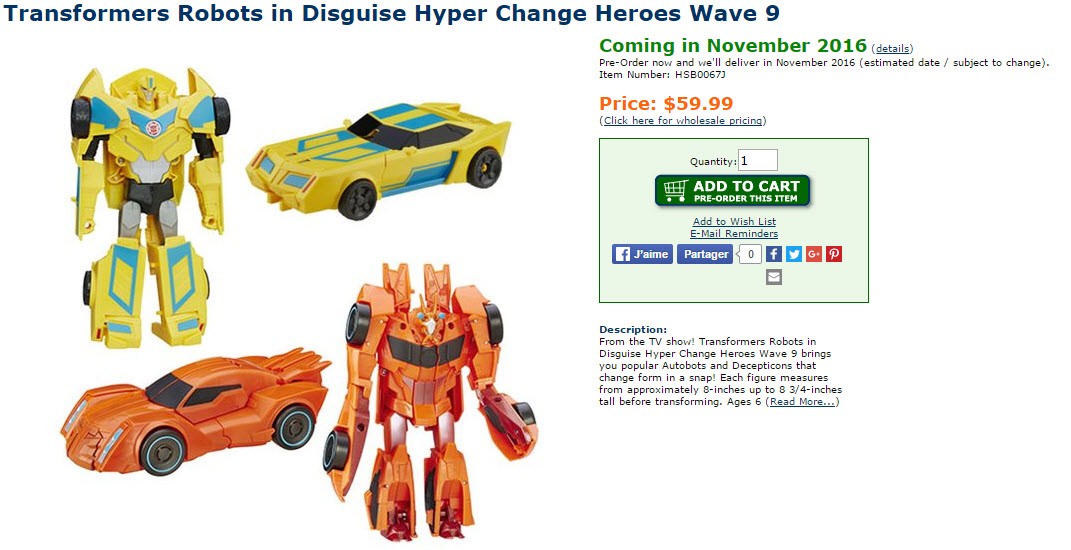Click the yellow Bumblebee robot figure image
1071x550 pixels.
coord(150,206)
